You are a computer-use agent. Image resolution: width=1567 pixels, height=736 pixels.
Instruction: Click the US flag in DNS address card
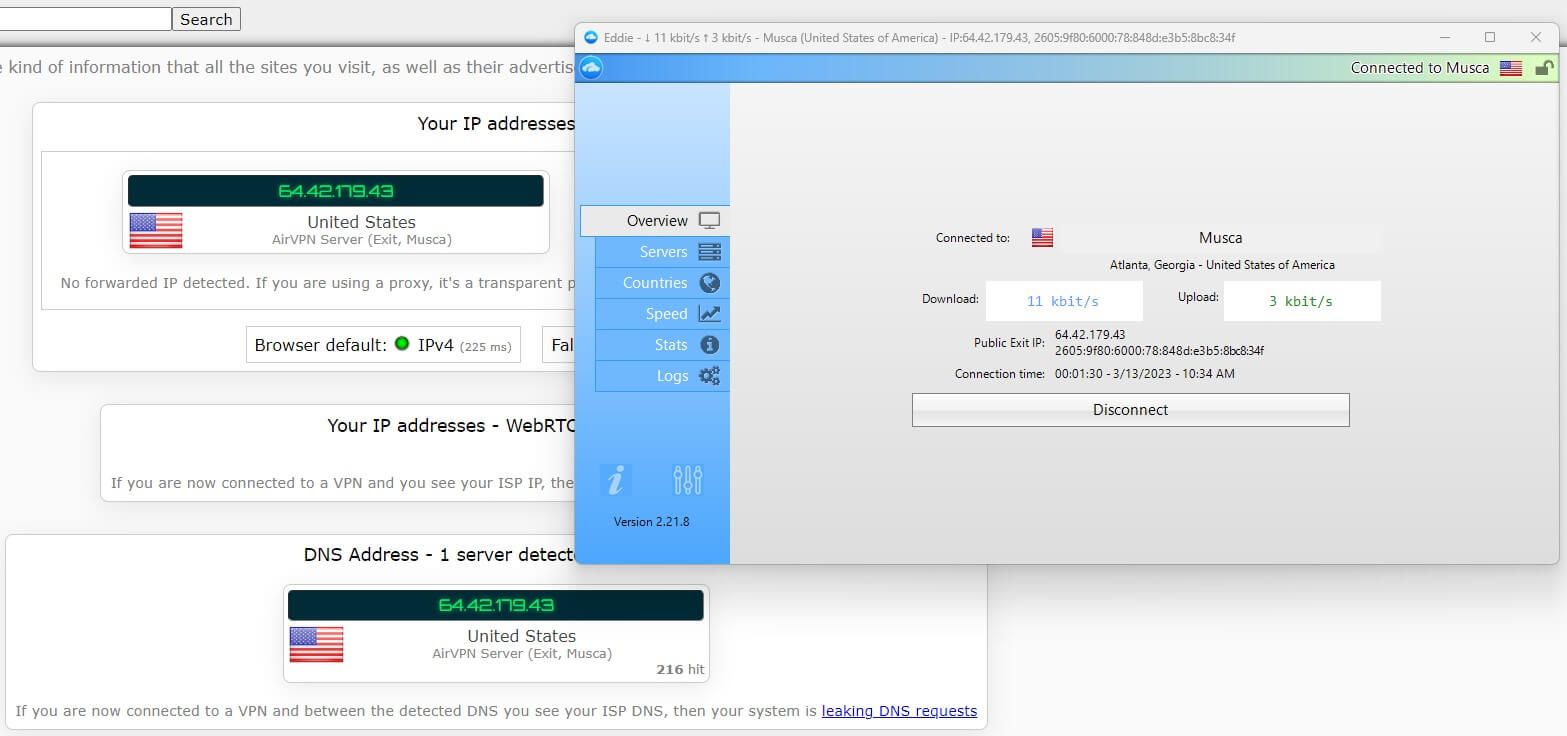click(316, 644)
